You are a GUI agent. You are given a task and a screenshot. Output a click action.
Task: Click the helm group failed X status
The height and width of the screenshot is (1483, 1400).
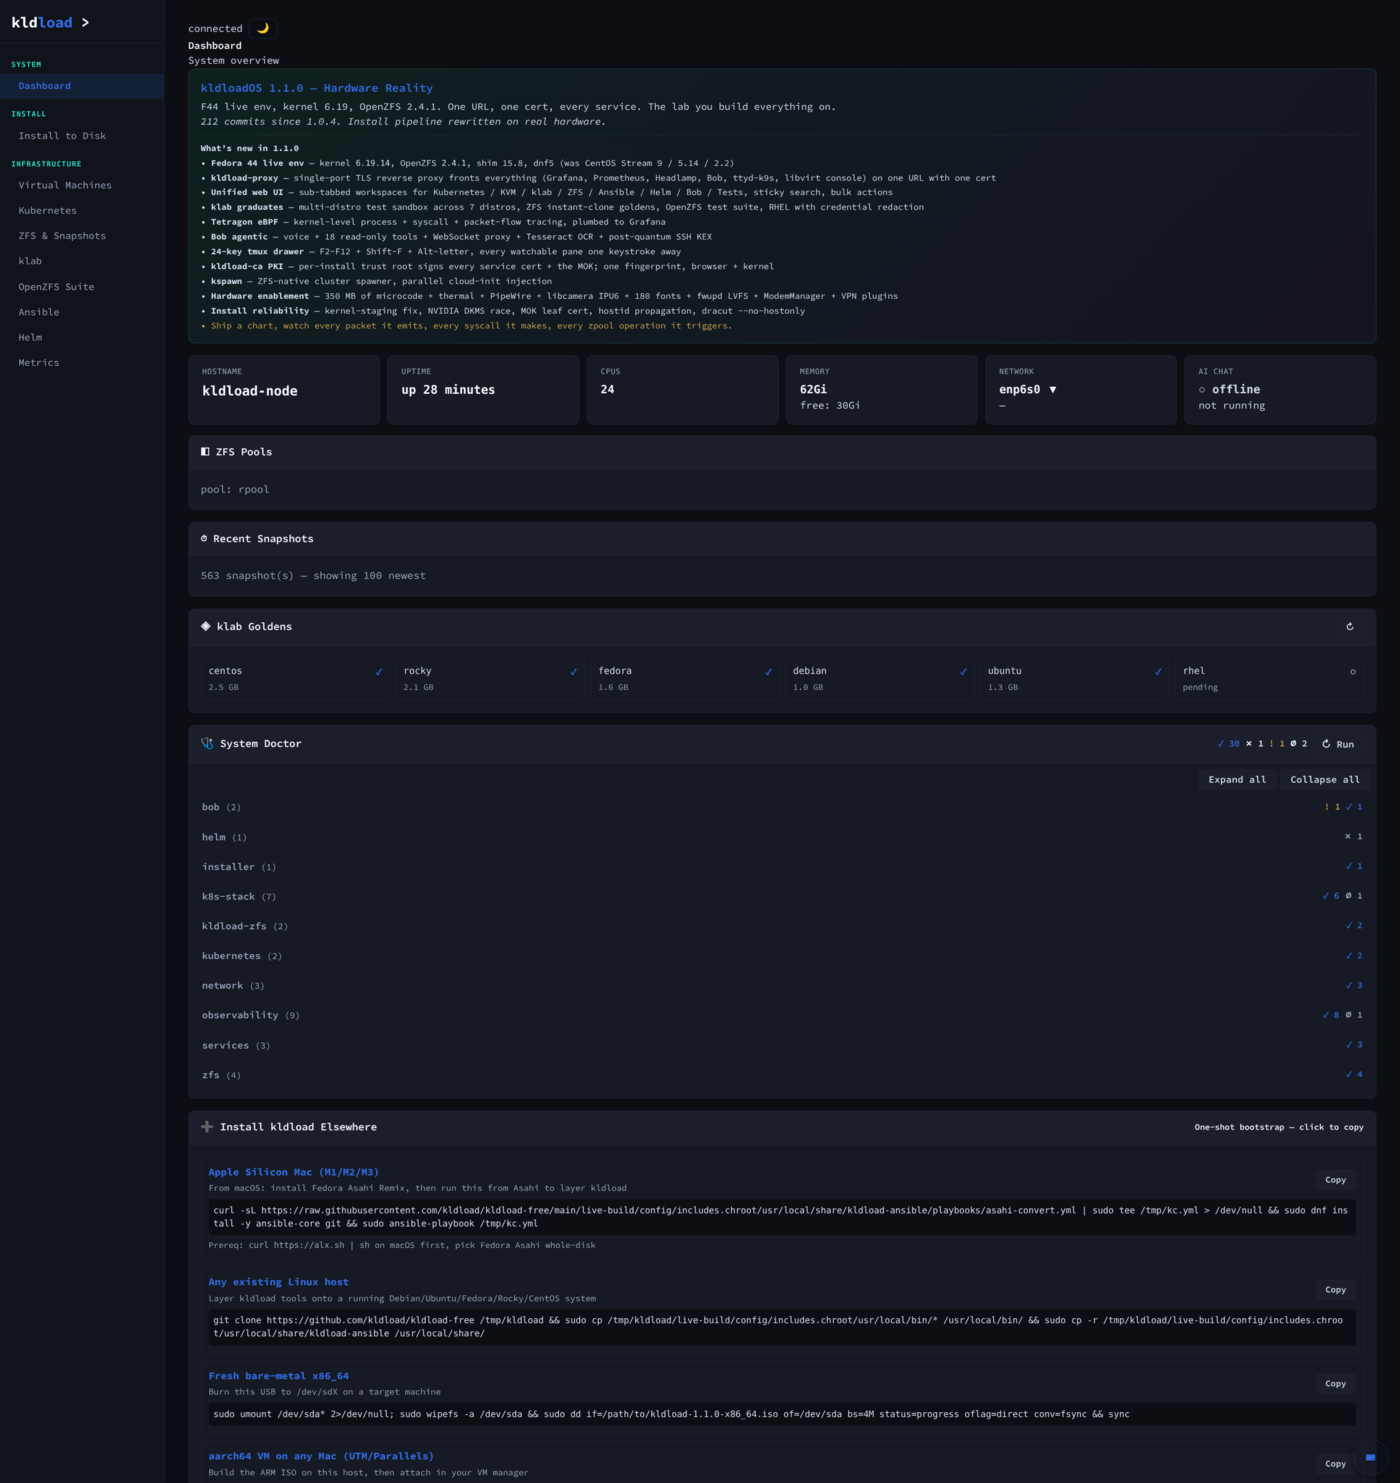1353,837
